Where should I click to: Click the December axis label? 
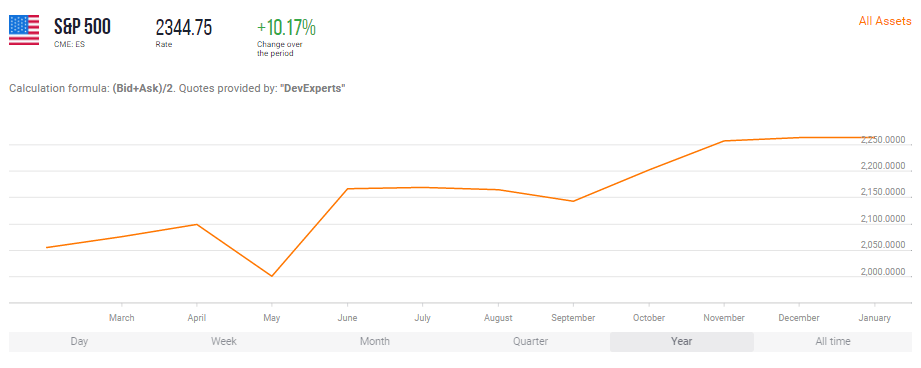pos(799,318)
